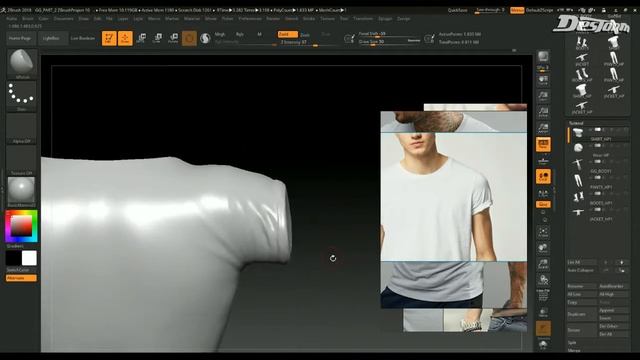Enable the Mrgb channel button
Viewport: 640px width, 360px height.
(x=220, y=34)
